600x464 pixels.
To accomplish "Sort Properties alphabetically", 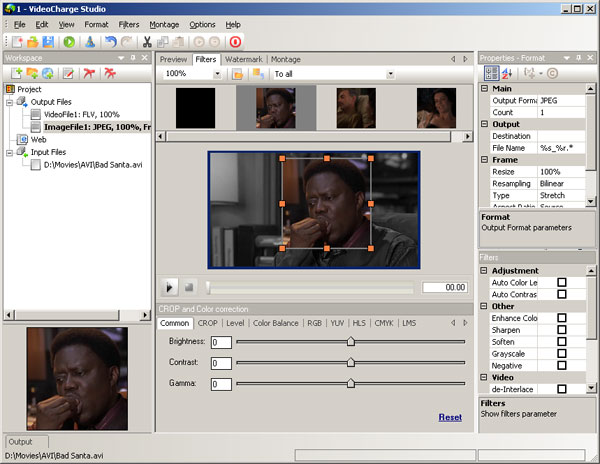I will 507,73.
